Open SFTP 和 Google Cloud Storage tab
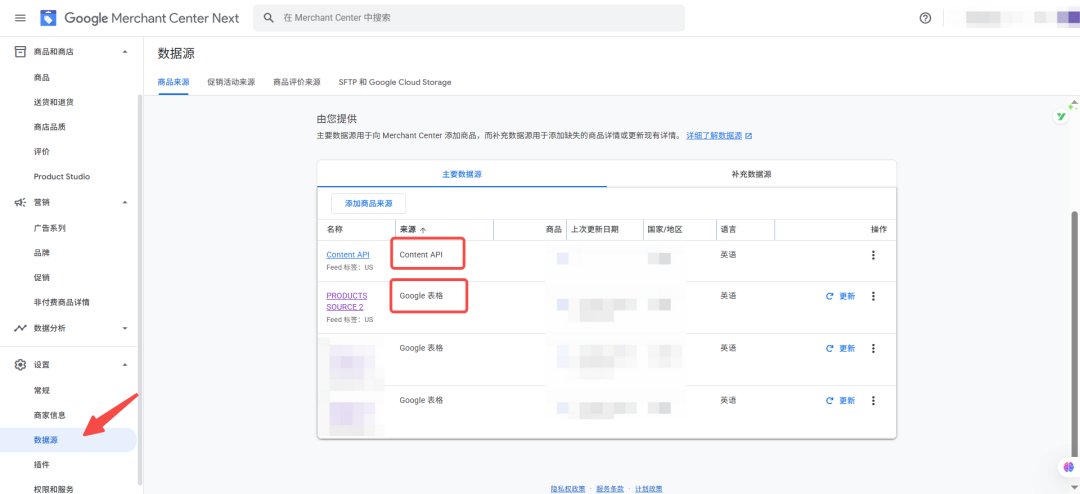Screen dimensions: 1080x494 tap(395, 82)
